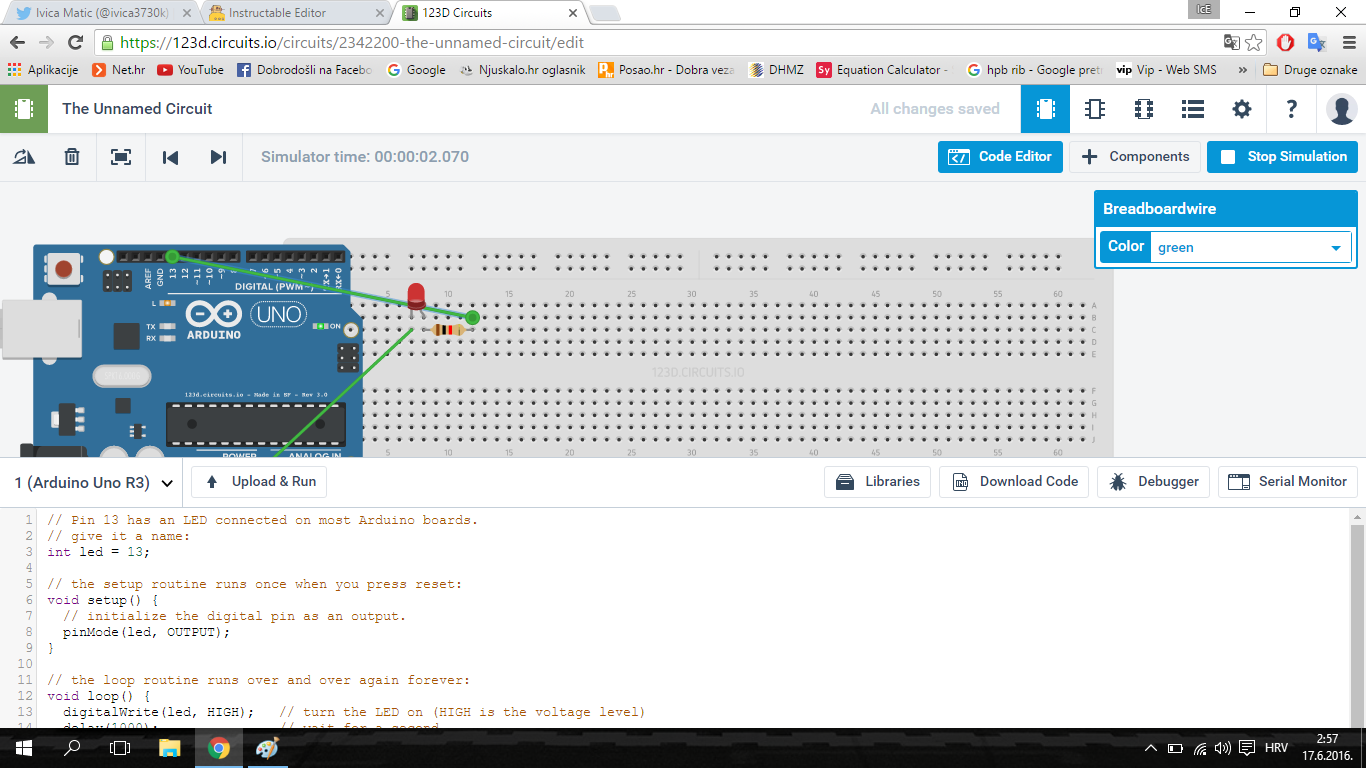Open the Code Editor

point(1000,156)
